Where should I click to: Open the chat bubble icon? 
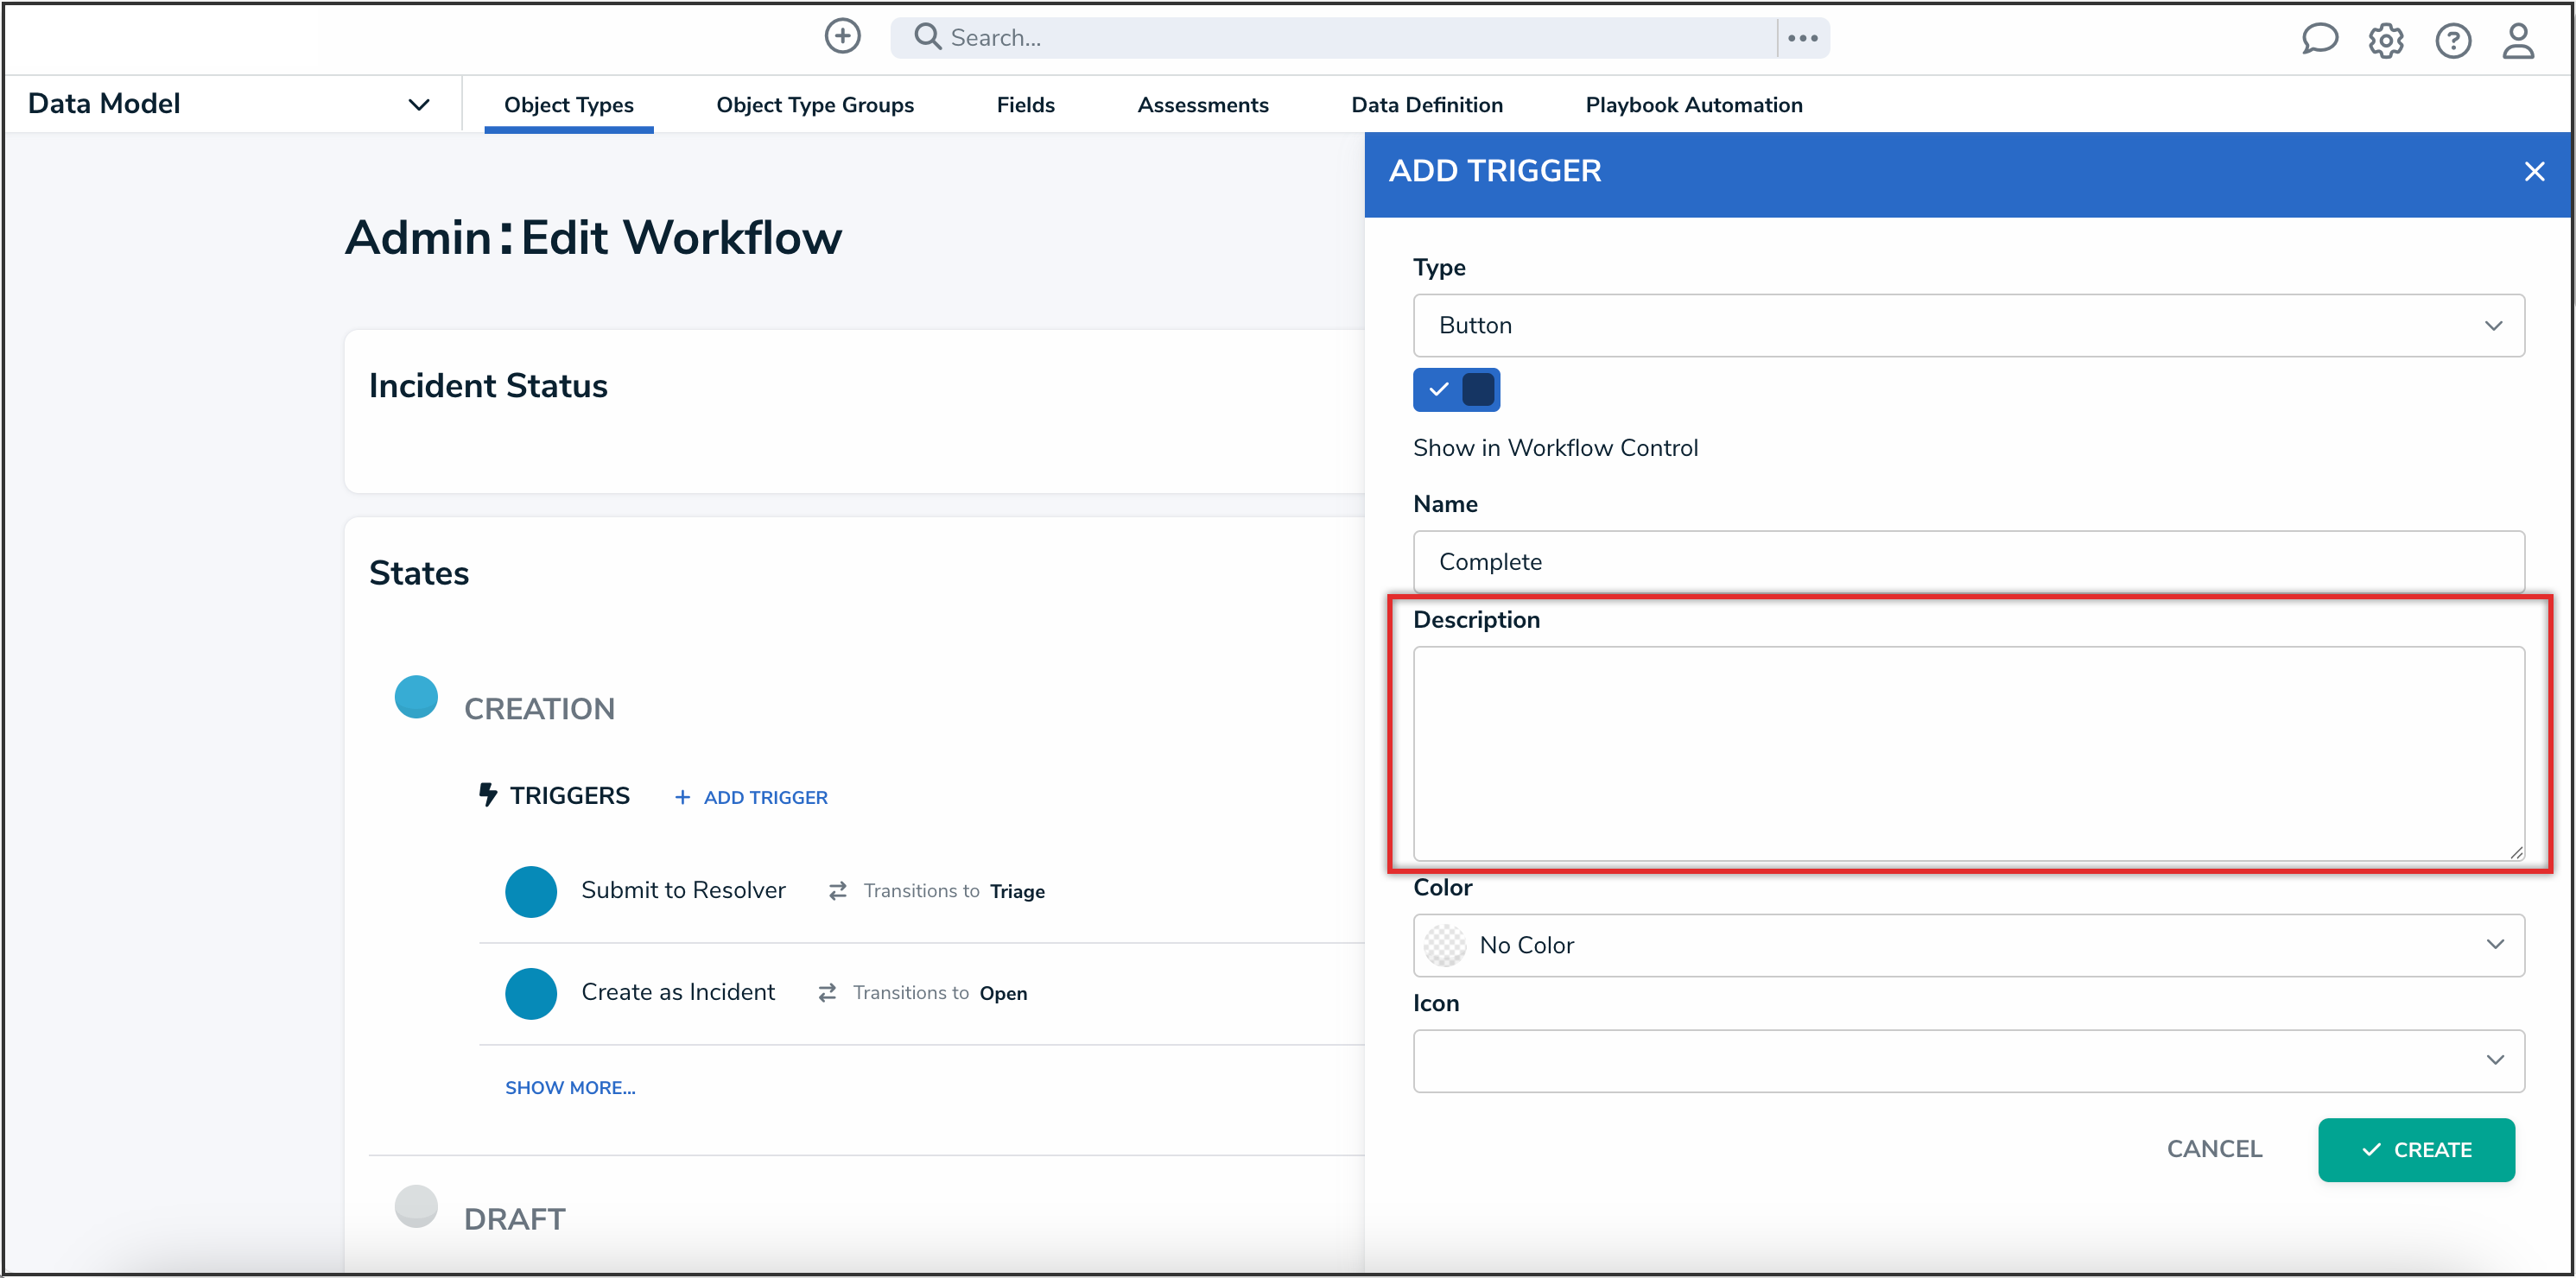tap(2319, 40)
